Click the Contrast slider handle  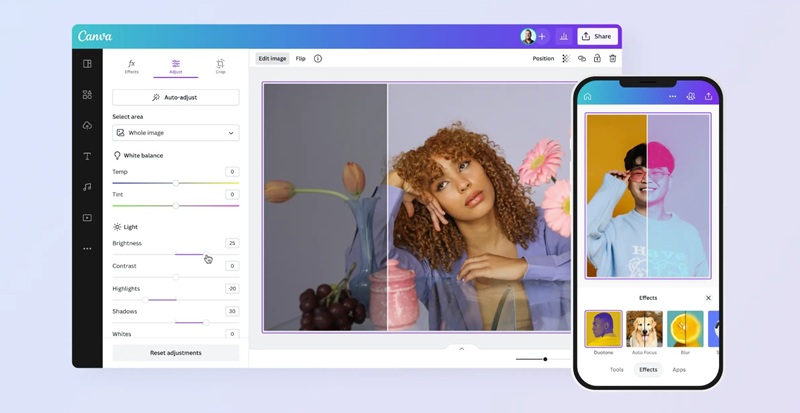tap(176, 277)
